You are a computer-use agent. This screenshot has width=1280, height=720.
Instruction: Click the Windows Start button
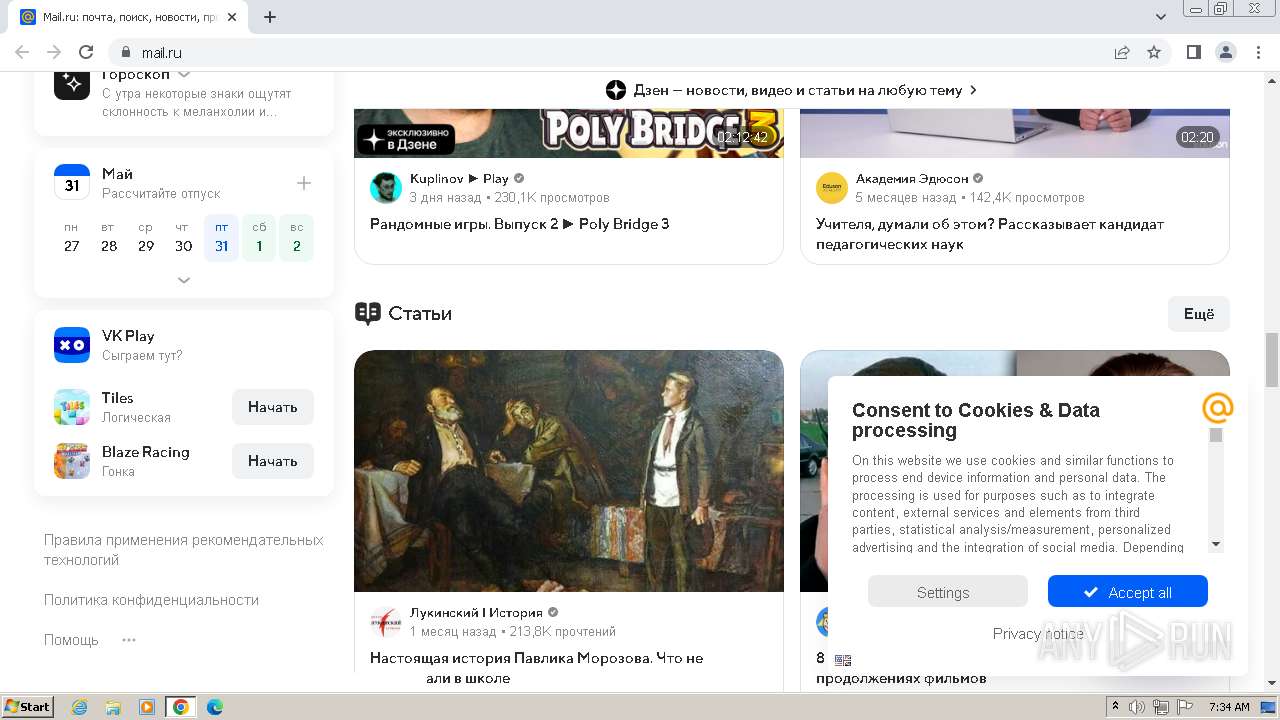[28, 707]
